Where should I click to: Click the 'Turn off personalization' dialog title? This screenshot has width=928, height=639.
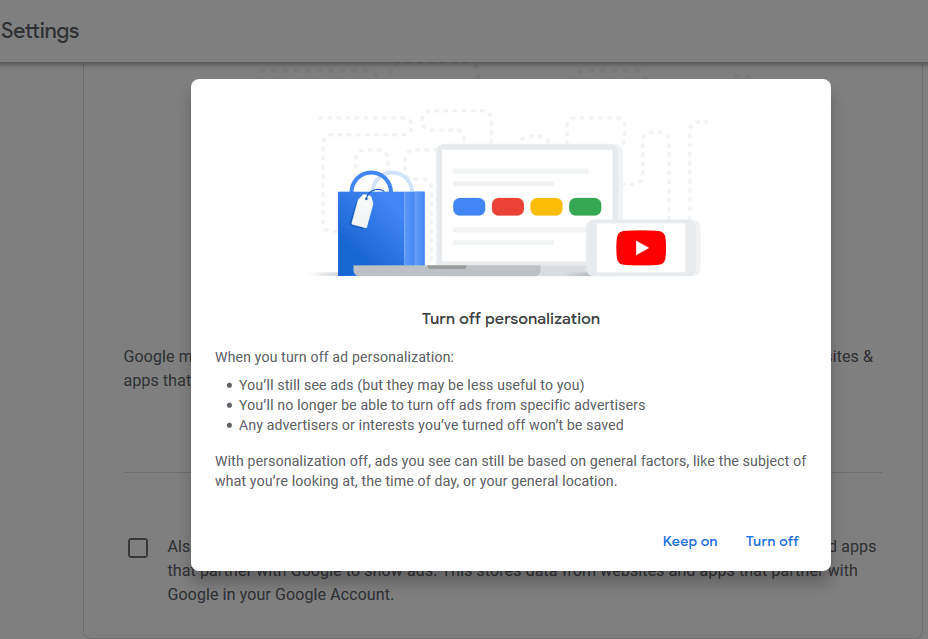tap(511, 319)
